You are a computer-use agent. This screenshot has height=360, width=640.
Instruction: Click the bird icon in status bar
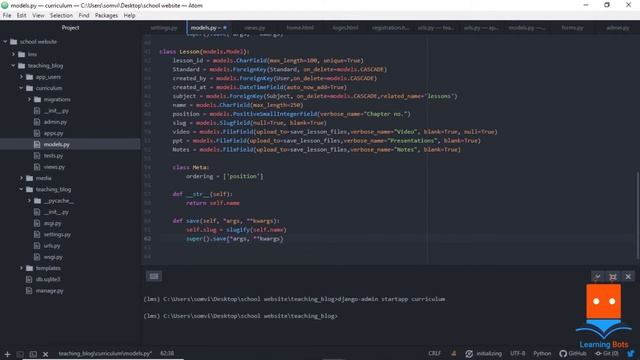click(x=631, y=353)
